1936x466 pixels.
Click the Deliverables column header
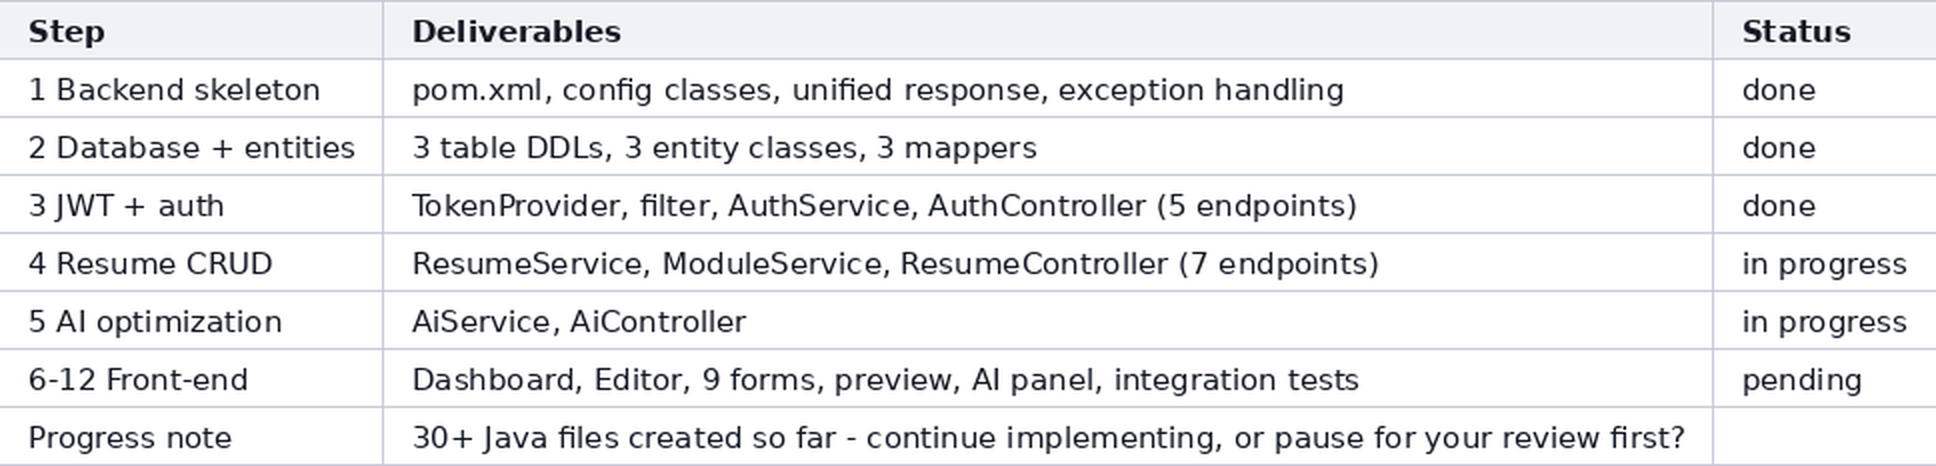pyautogui.click(x=1048, y=31)
